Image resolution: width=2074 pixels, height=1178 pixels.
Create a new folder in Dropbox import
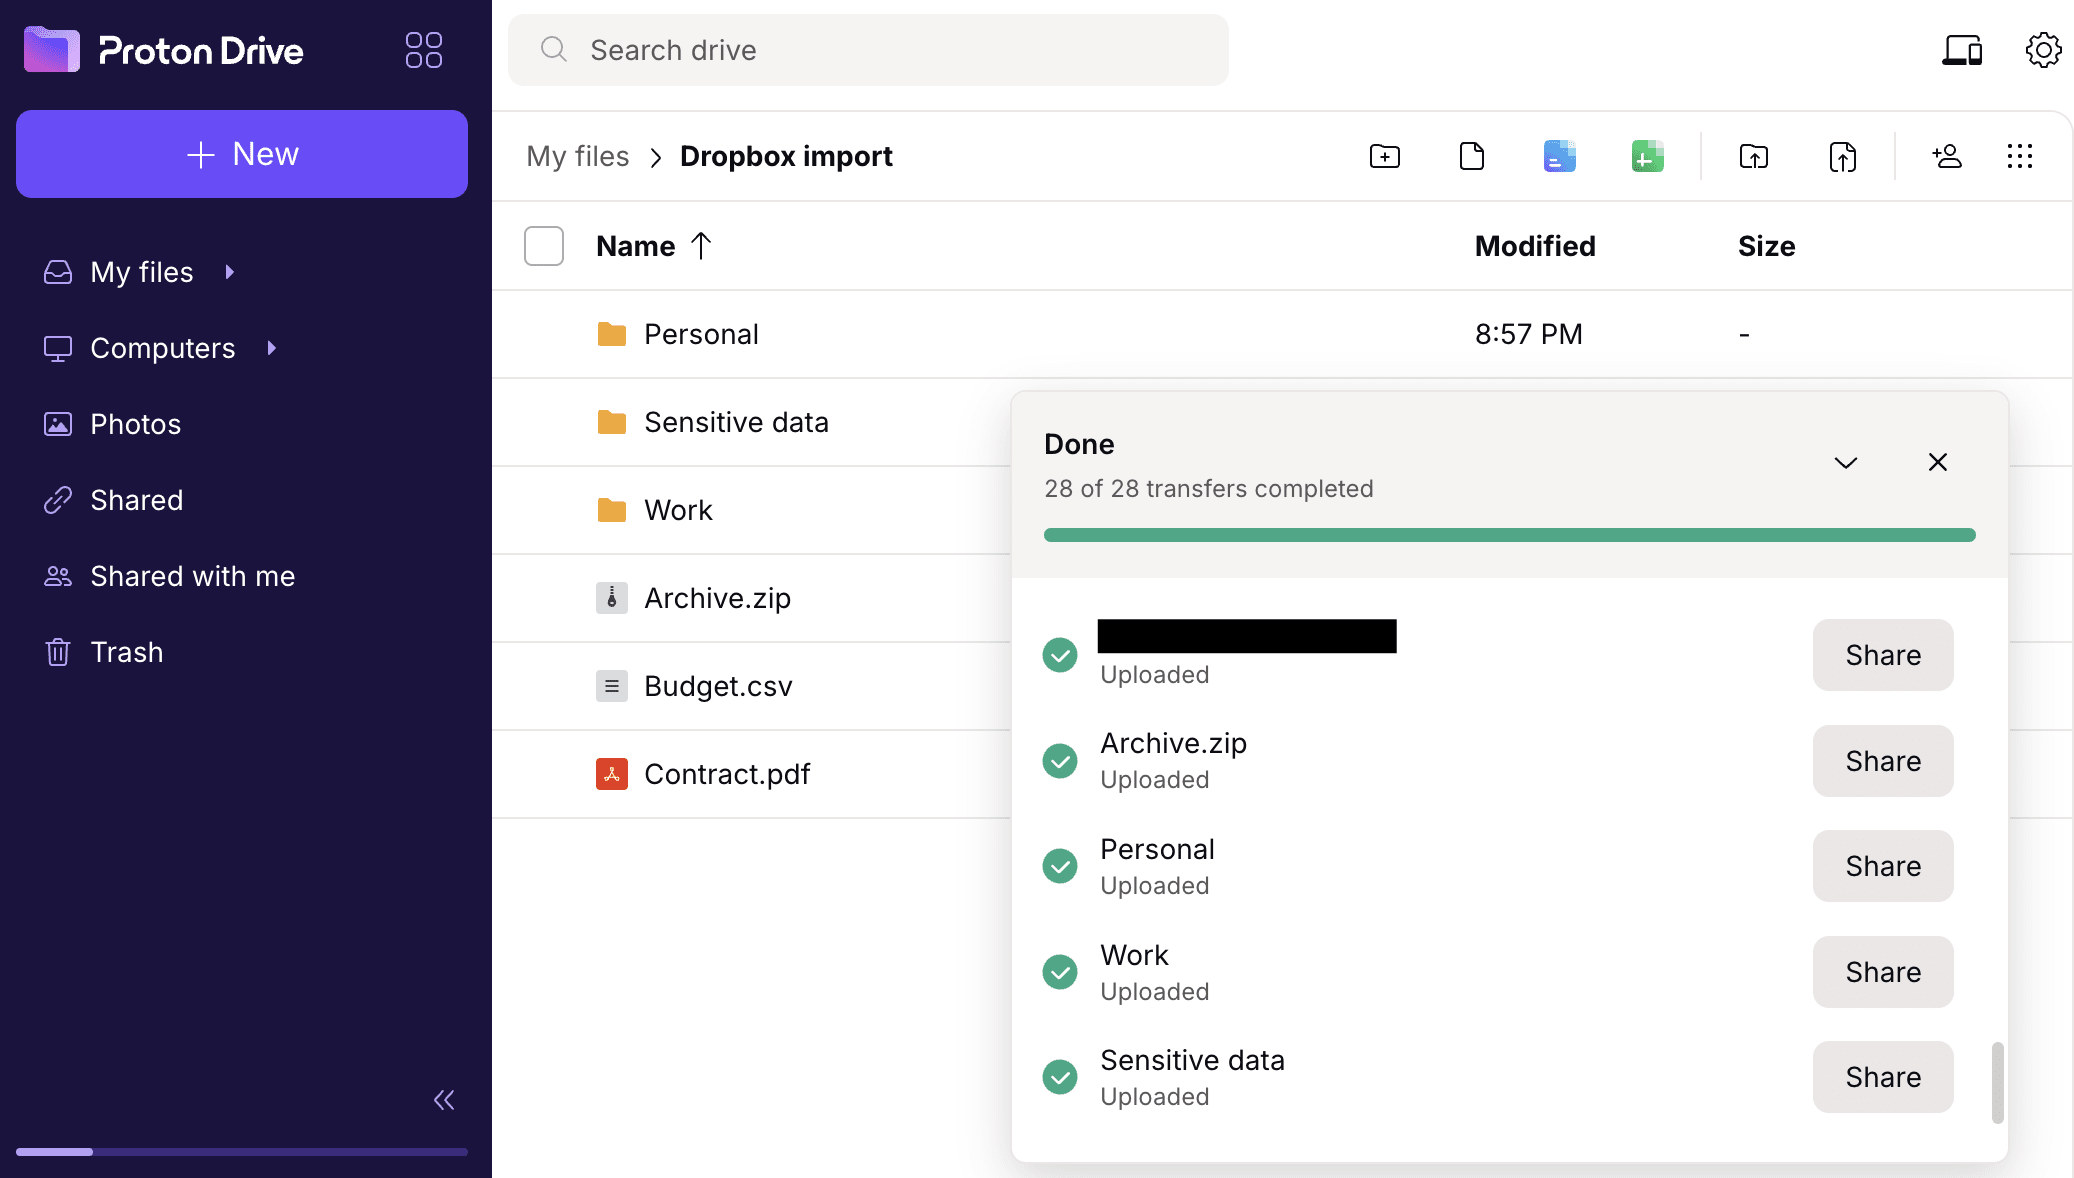(x=1384, y=156)
